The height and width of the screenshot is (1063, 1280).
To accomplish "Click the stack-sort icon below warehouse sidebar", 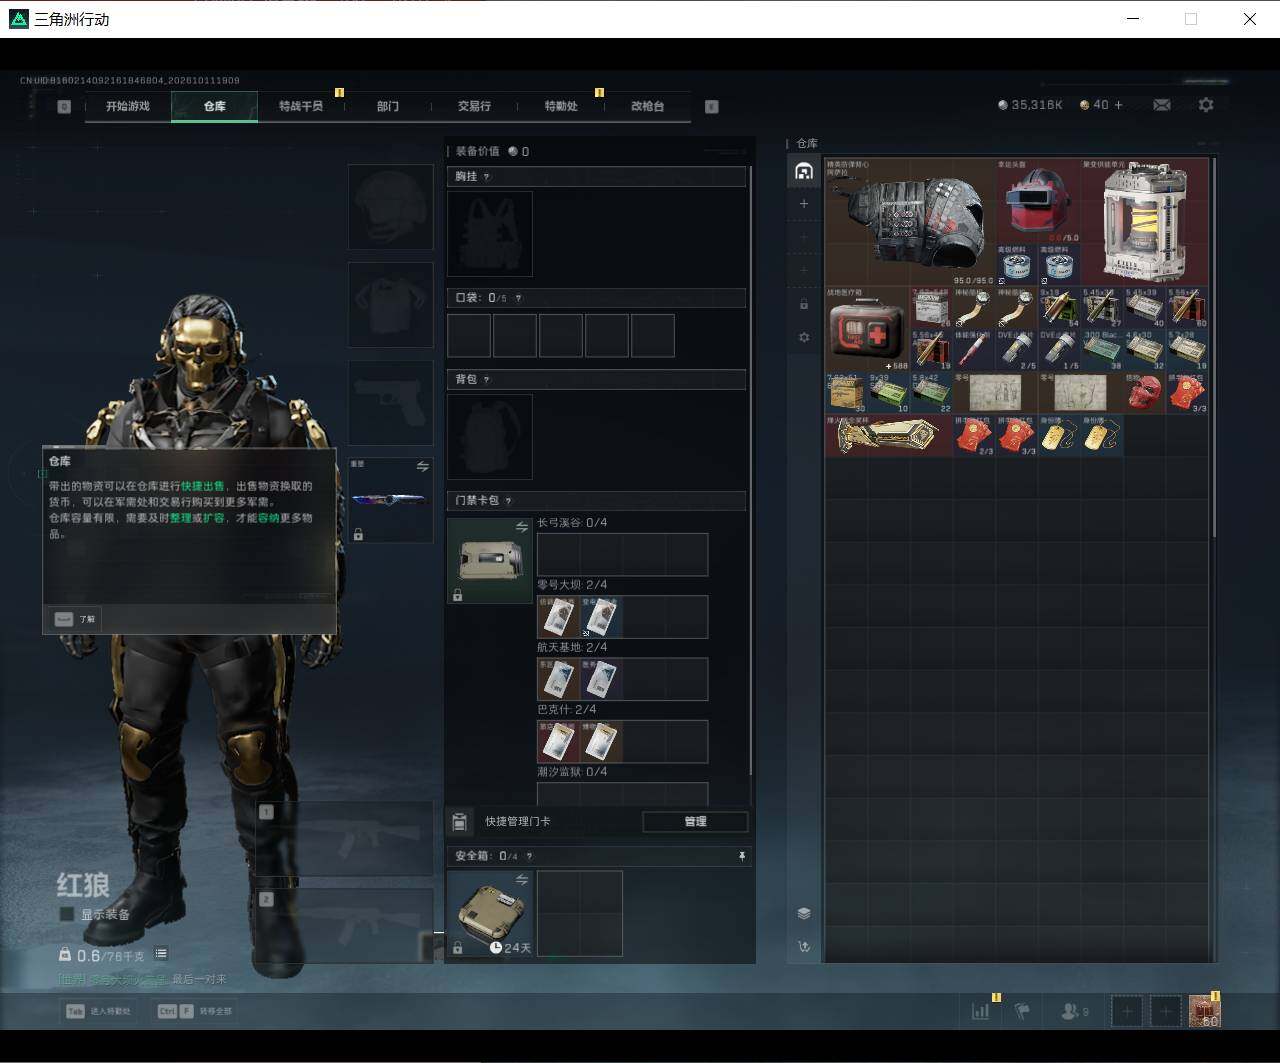I will coord(804,913).
